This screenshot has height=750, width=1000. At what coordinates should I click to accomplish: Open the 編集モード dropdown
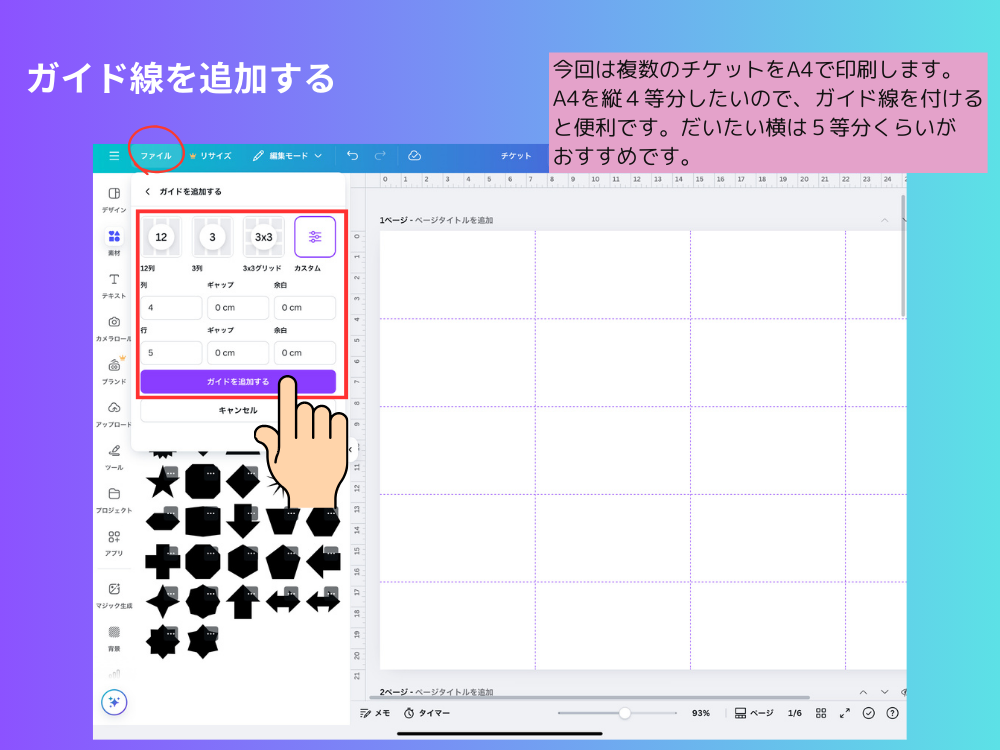pyautogui.click(x=287, y=156)
